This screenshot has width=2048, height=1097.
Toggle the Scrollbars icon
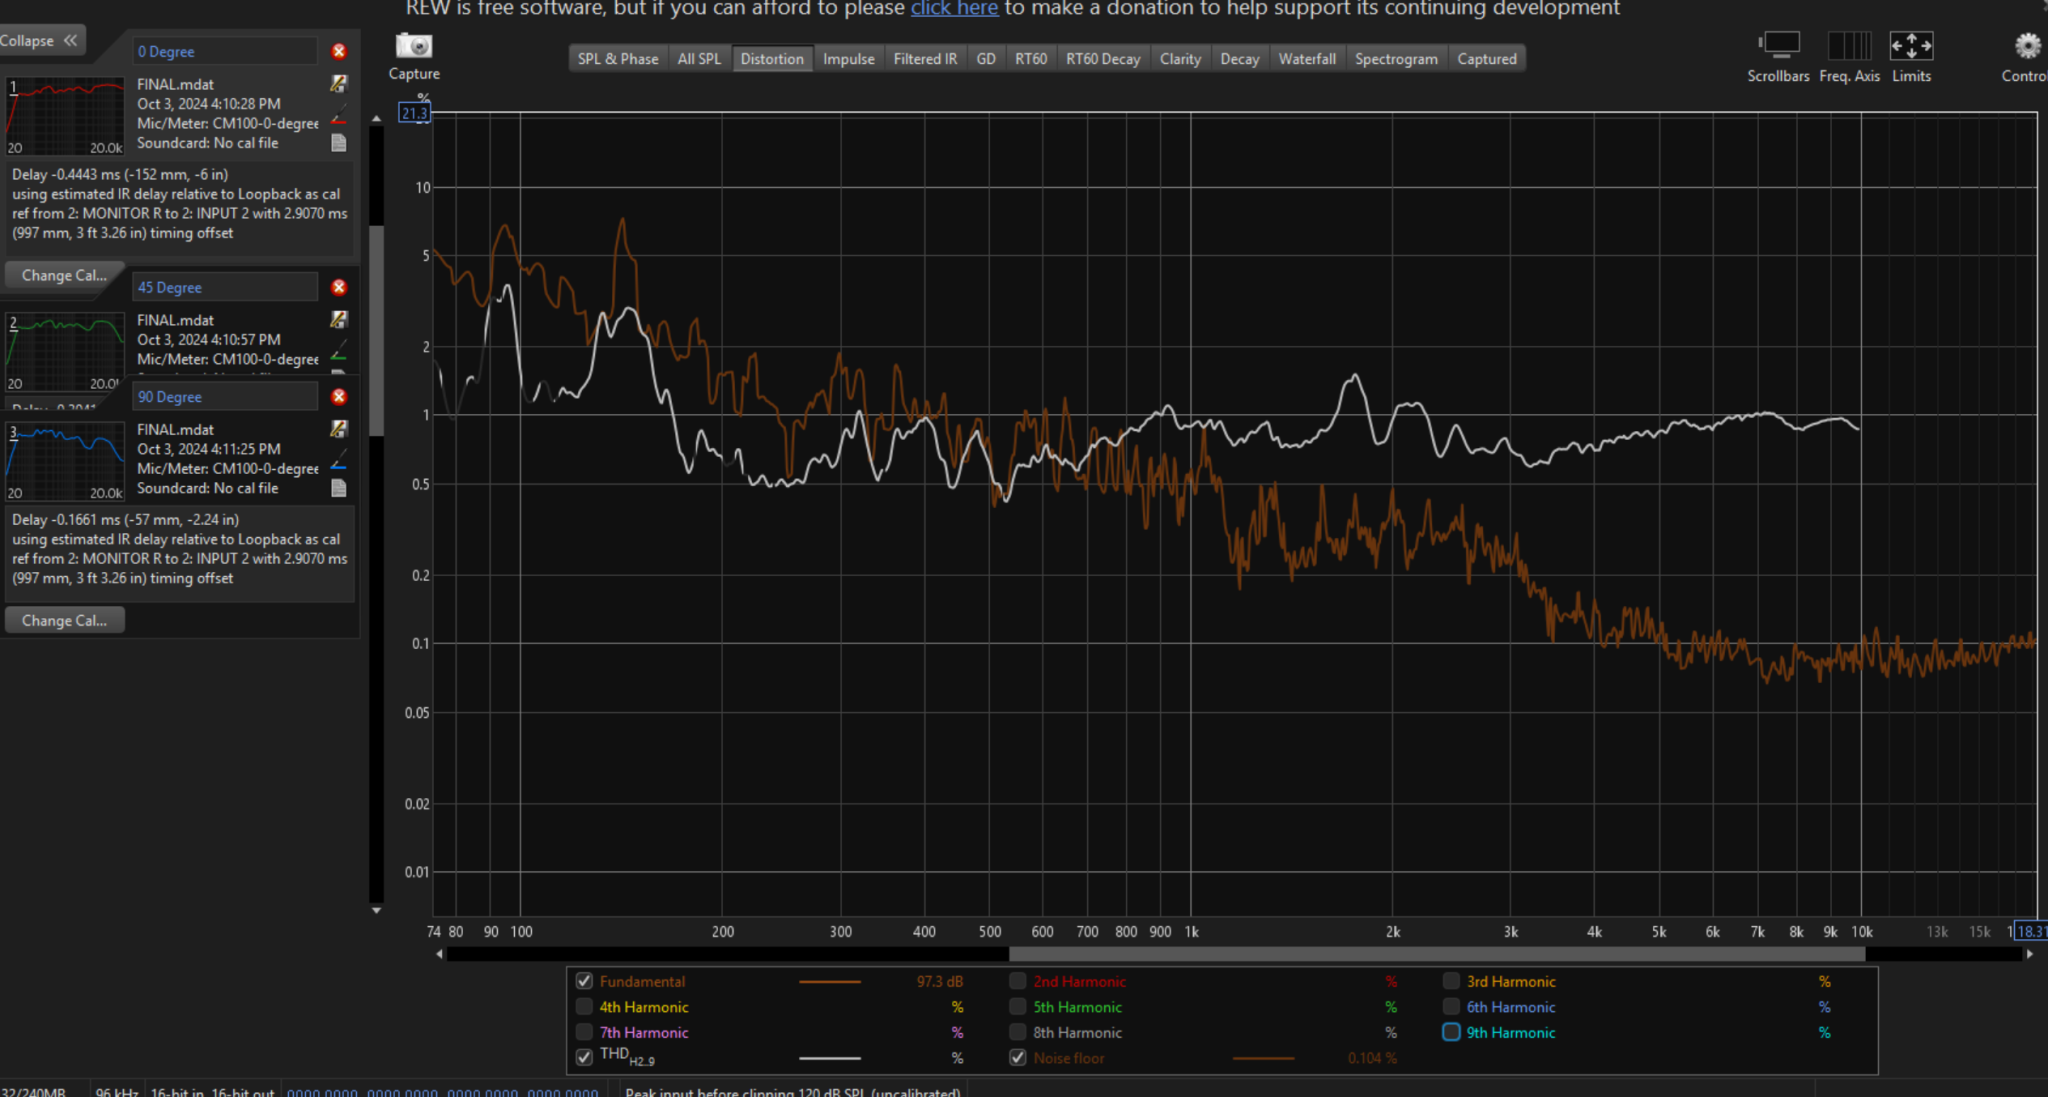[x=1779, y=46]
